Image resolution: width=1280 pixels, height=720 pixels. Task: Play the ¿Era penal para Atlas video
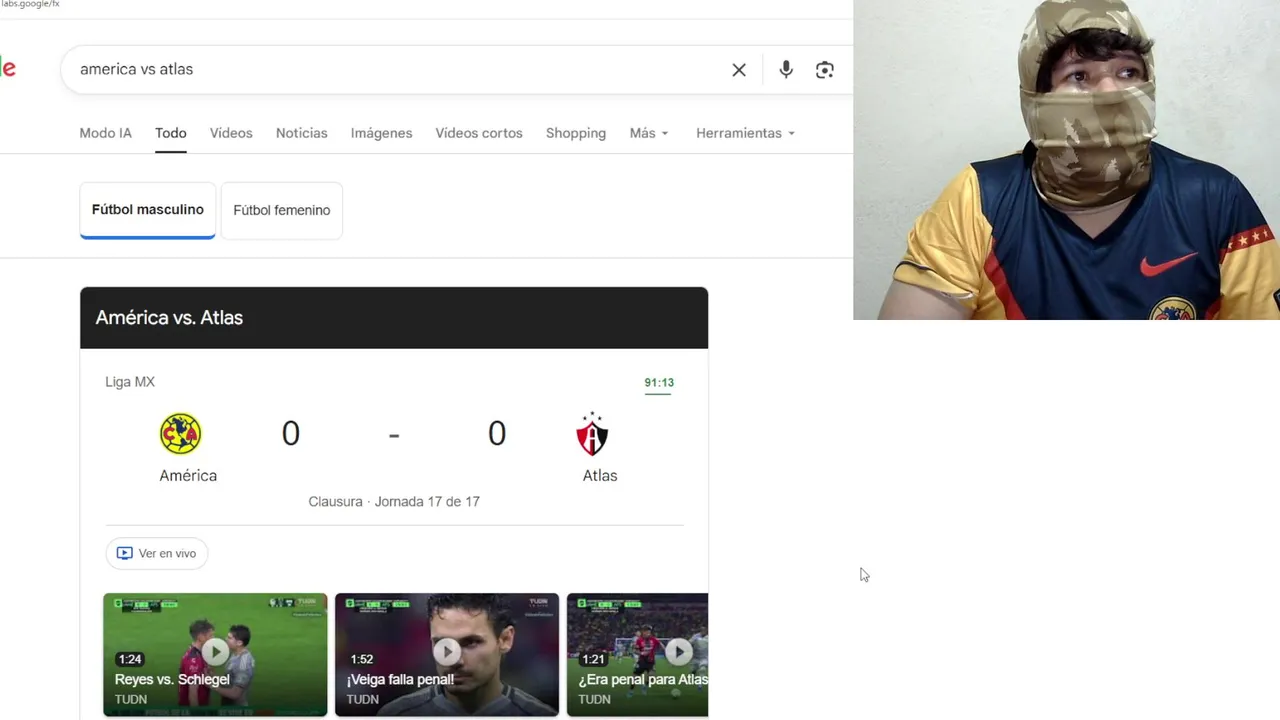pyautogui.click(x=637, y=655)
